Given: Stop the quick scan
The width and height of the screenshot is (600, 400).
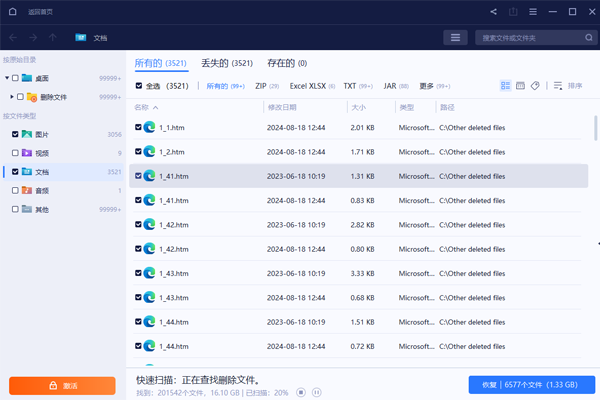Looking at the screenshot, I should click(301, 392).
